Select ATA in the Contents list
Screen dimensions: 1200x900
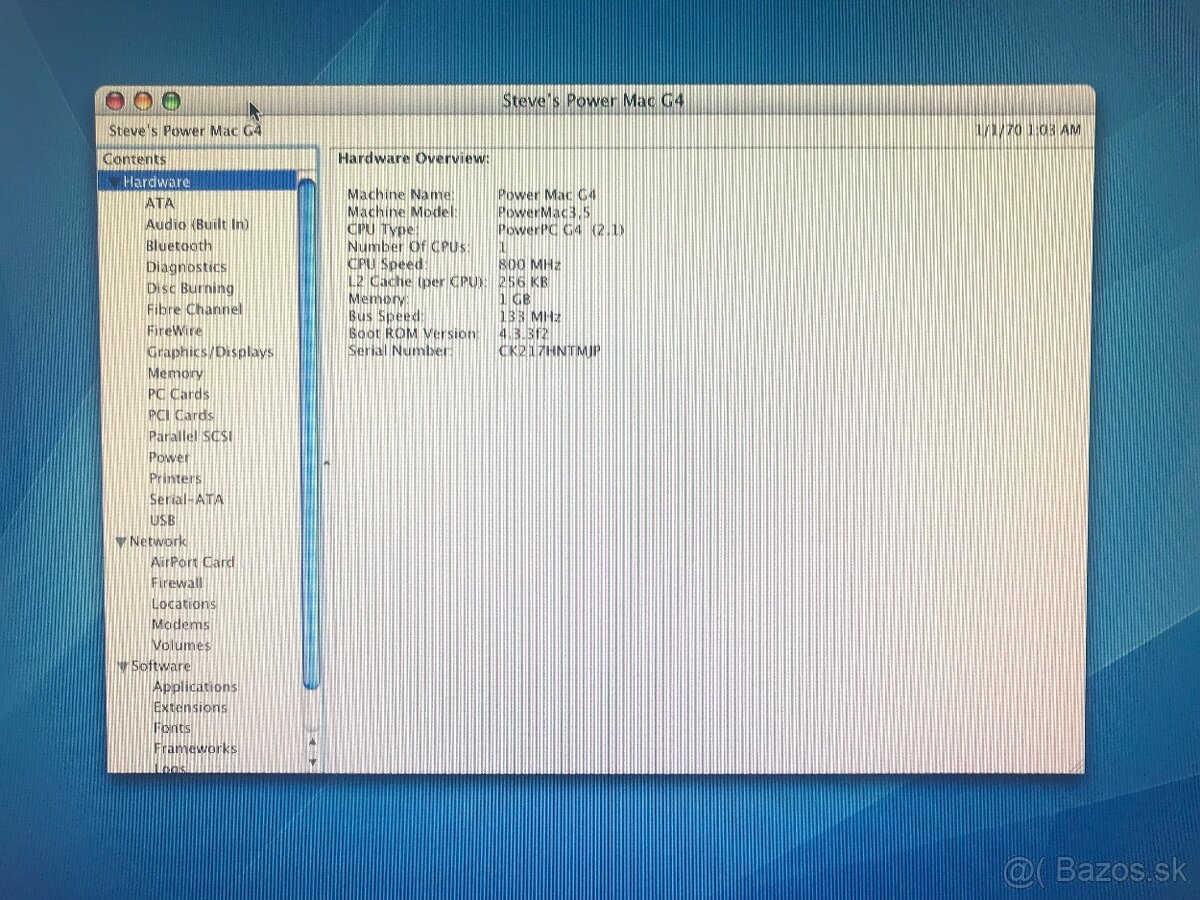[159, 203]
